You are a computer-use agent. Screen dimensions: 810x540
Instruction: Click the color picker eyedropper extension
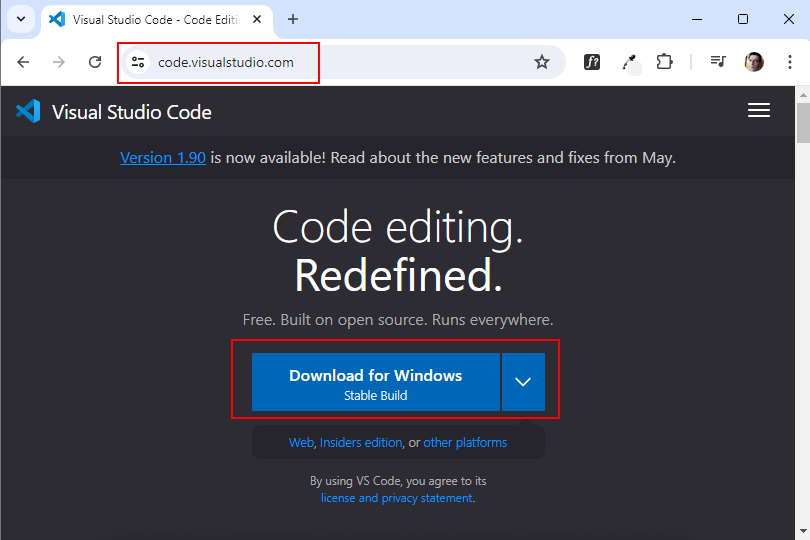[x=629, y=63]
